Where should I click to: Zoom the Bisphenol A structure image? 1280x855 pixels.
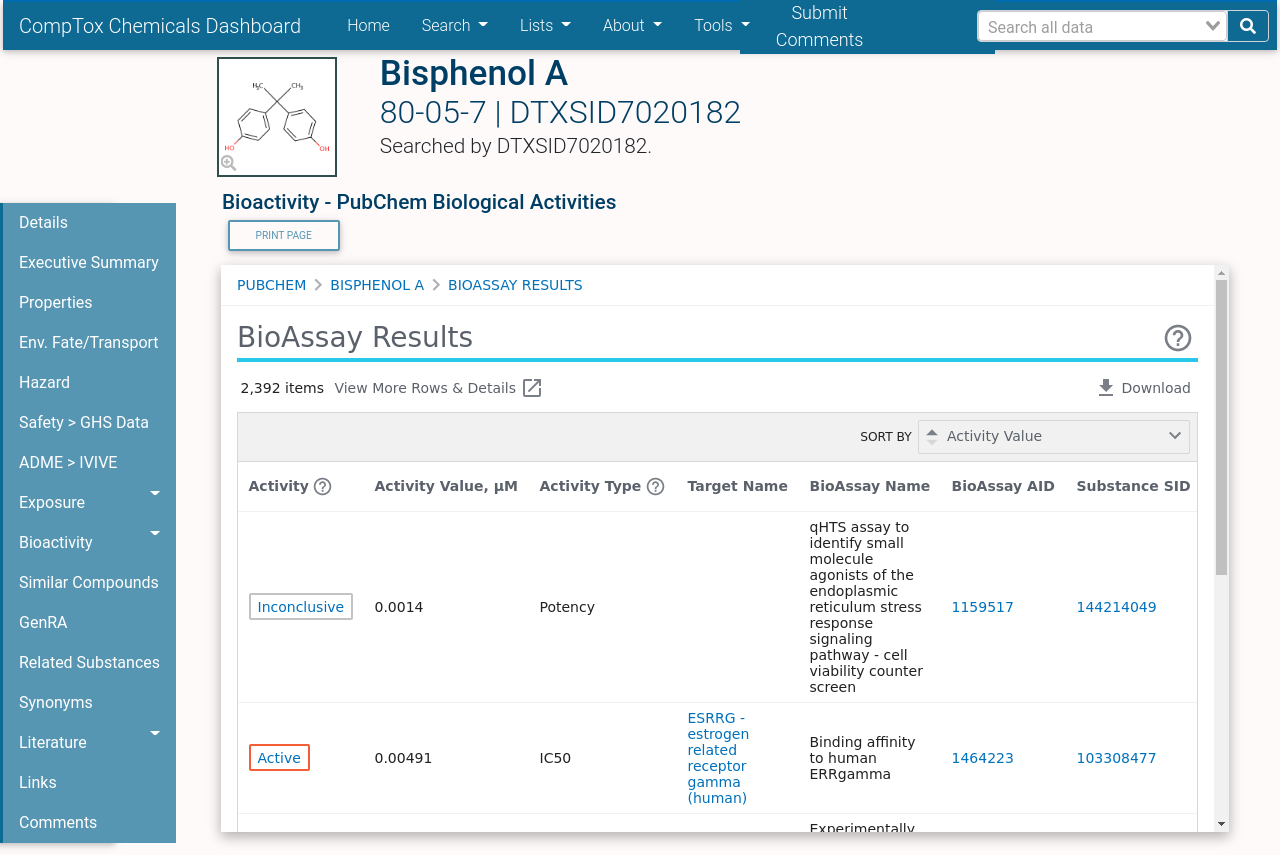(x=228, y=163)
